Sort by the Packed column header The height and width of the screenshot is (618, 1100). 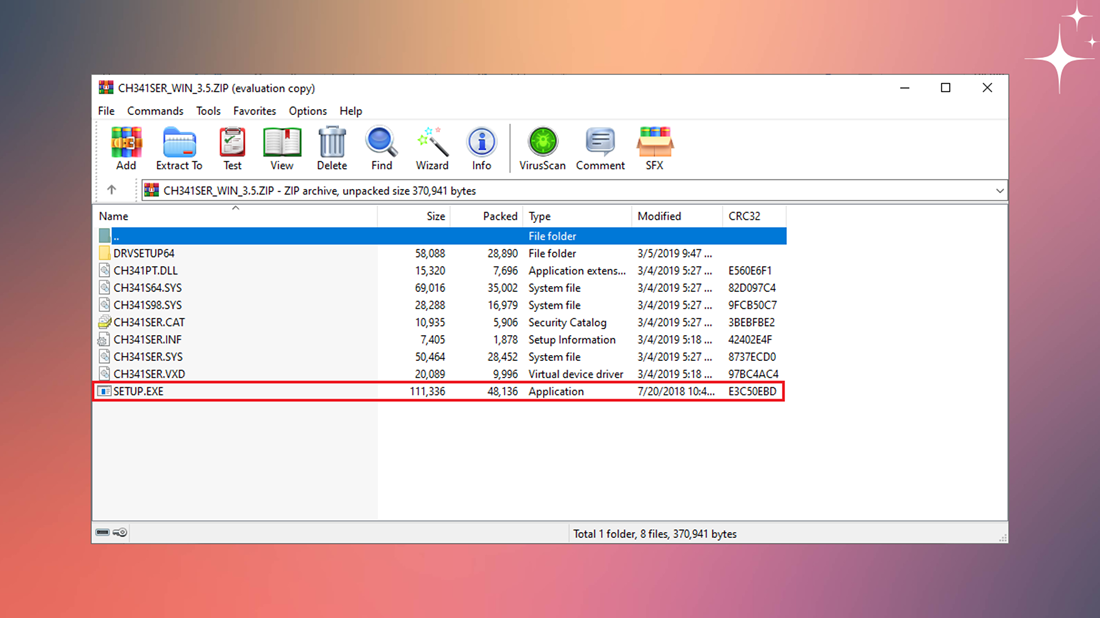tap(487, 216)
